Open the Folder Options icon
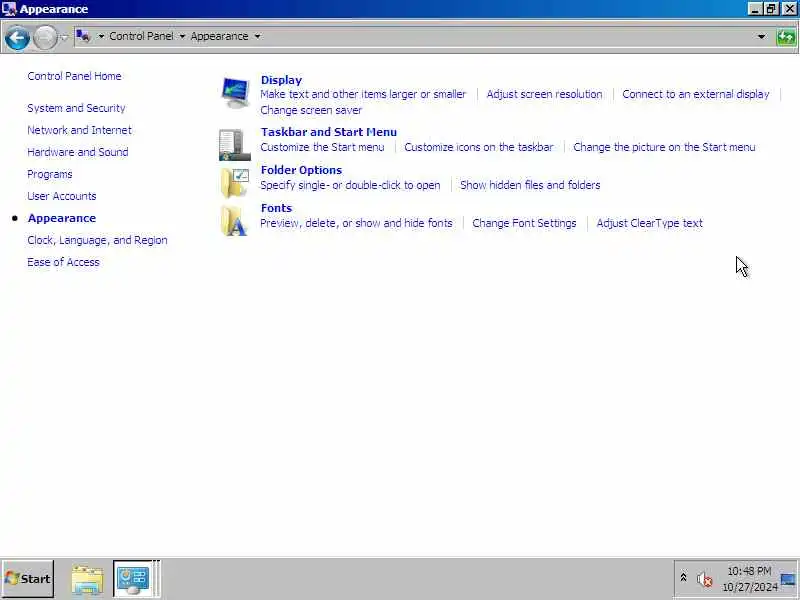 [x=235, y=183]
